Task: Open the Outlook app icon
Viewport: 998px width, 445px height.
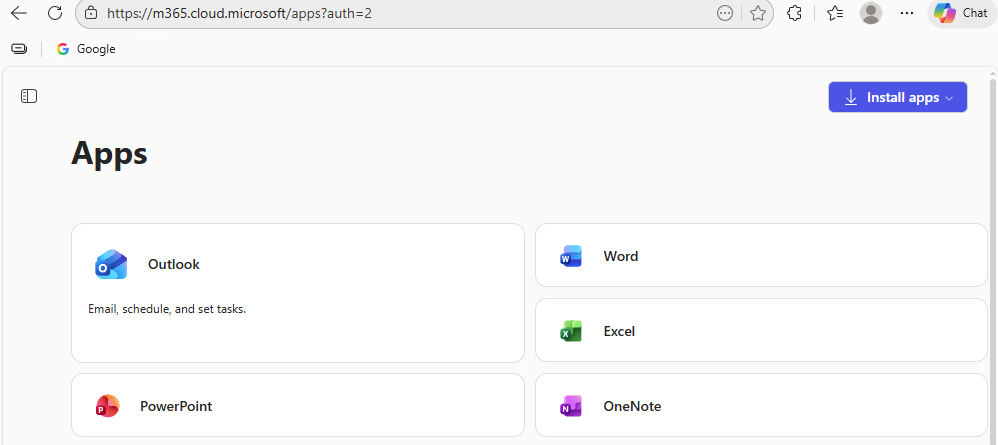Action: pos(111,264)
